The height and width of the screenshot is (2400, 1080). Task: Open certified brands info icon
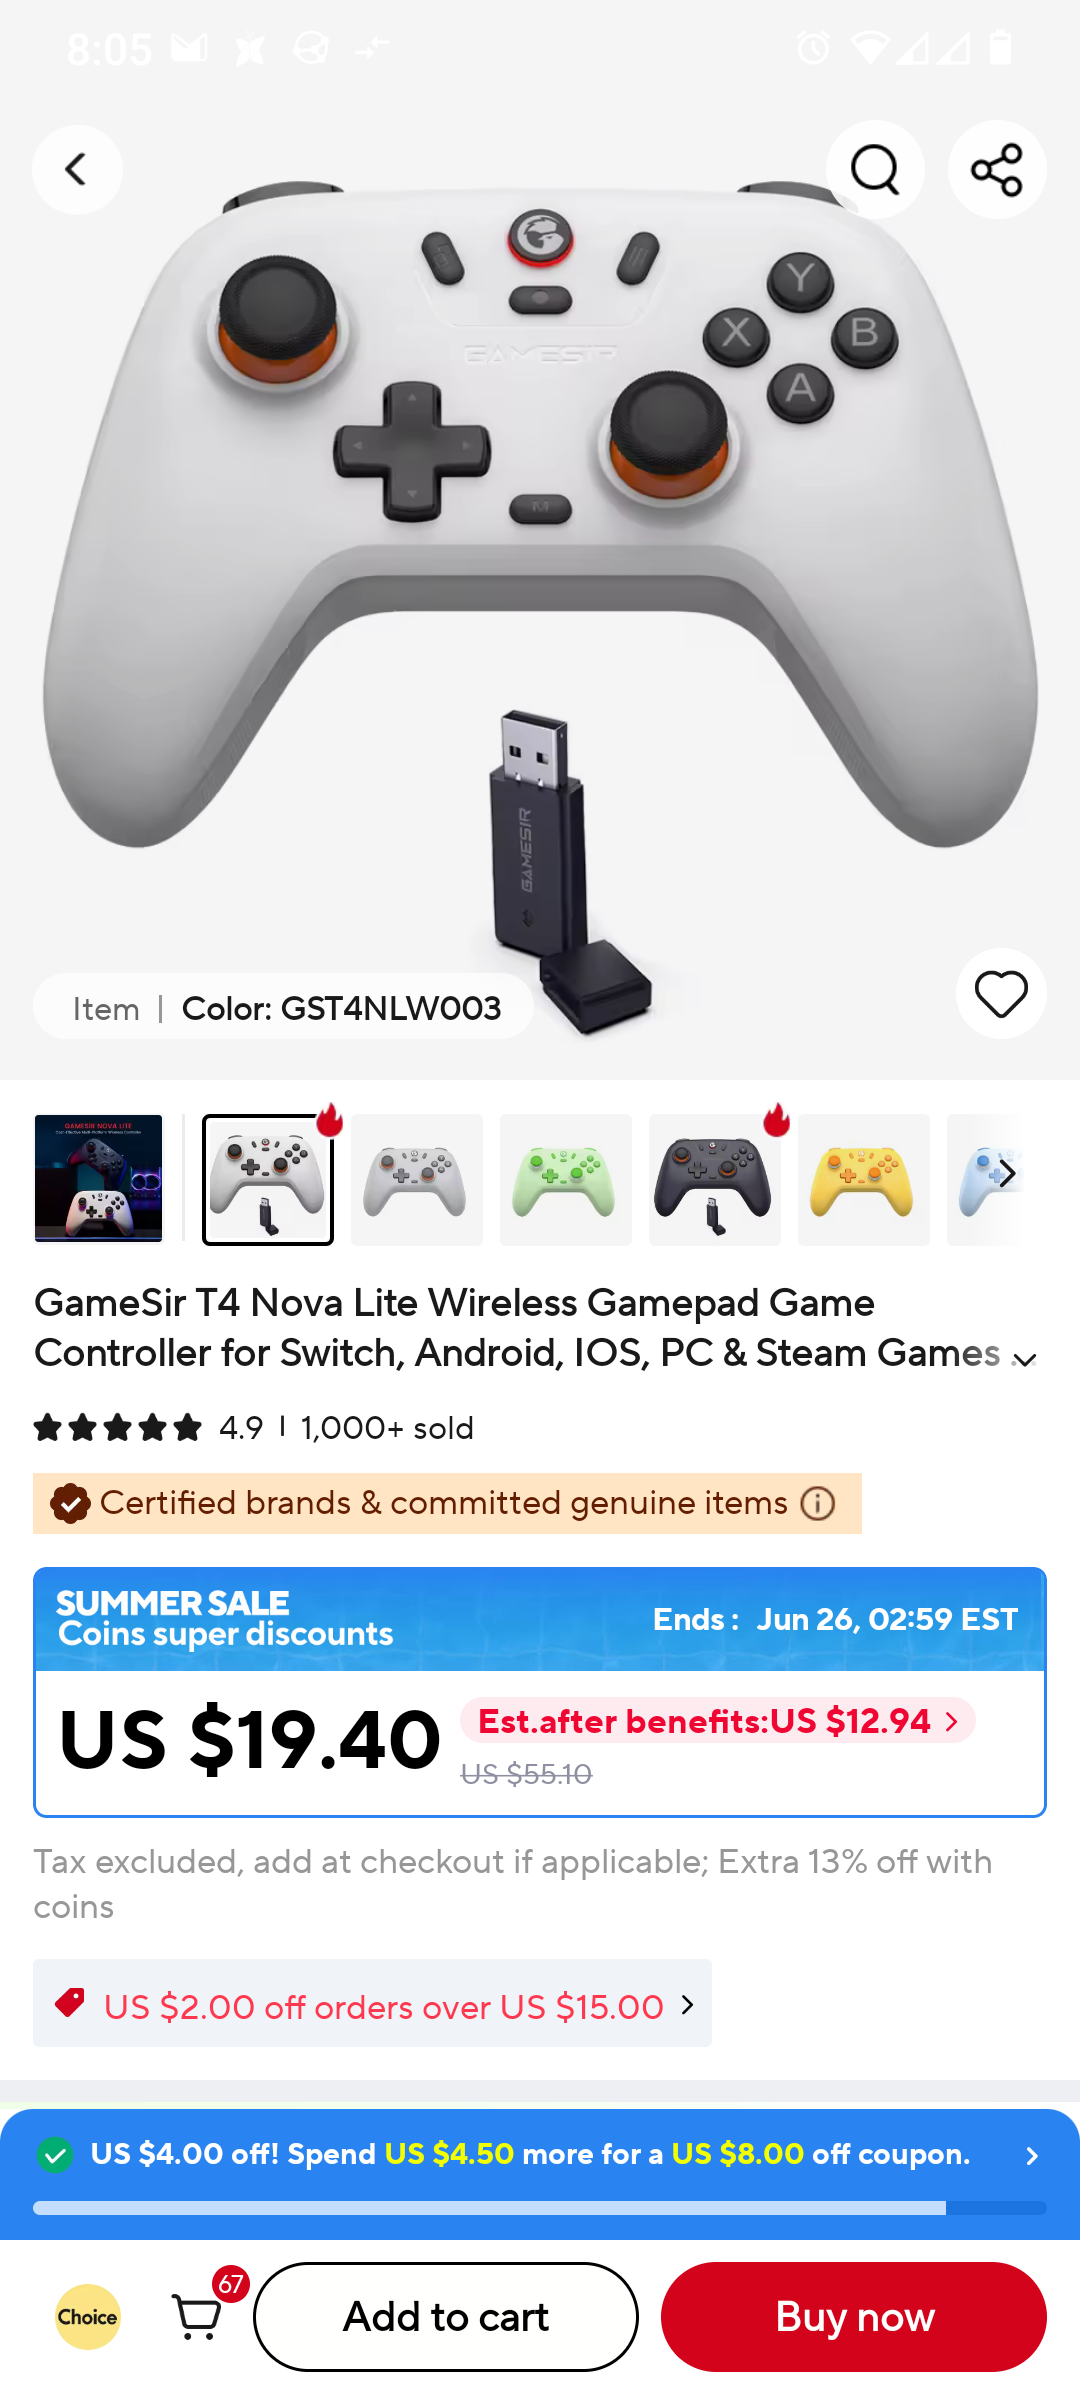[x=818, y=1503]
